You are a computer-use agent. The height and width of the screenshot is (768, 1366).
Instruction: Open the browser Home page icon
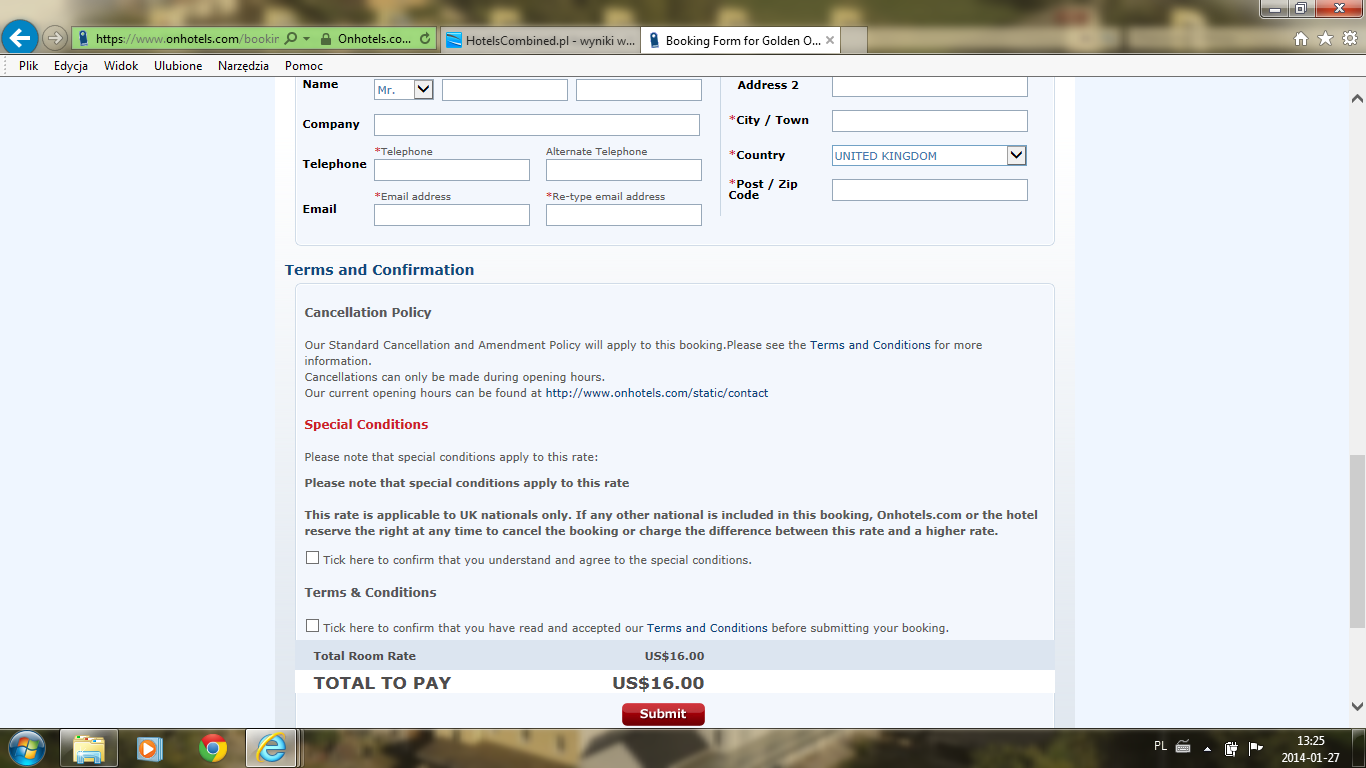[x=1301, y=38]
